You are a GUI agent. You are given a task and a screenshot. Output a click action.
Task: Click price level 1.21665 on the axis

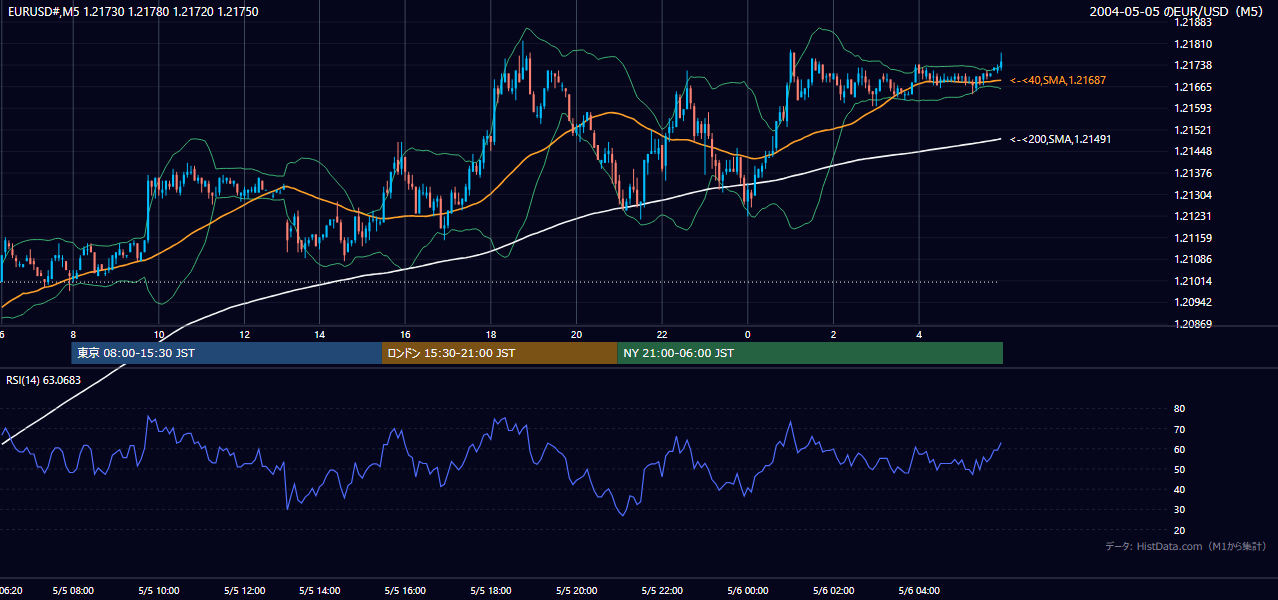coord(1194,87)
